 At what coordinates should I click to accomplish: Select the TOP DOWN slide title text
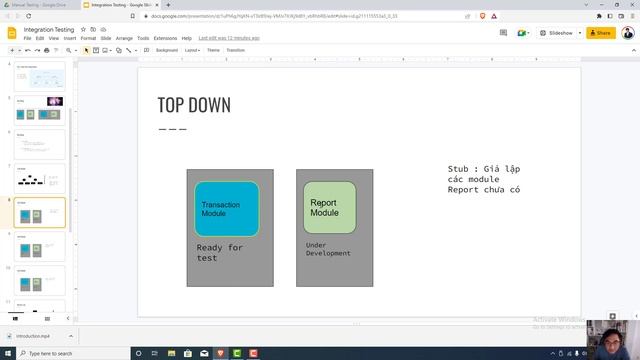pos(194,105)
